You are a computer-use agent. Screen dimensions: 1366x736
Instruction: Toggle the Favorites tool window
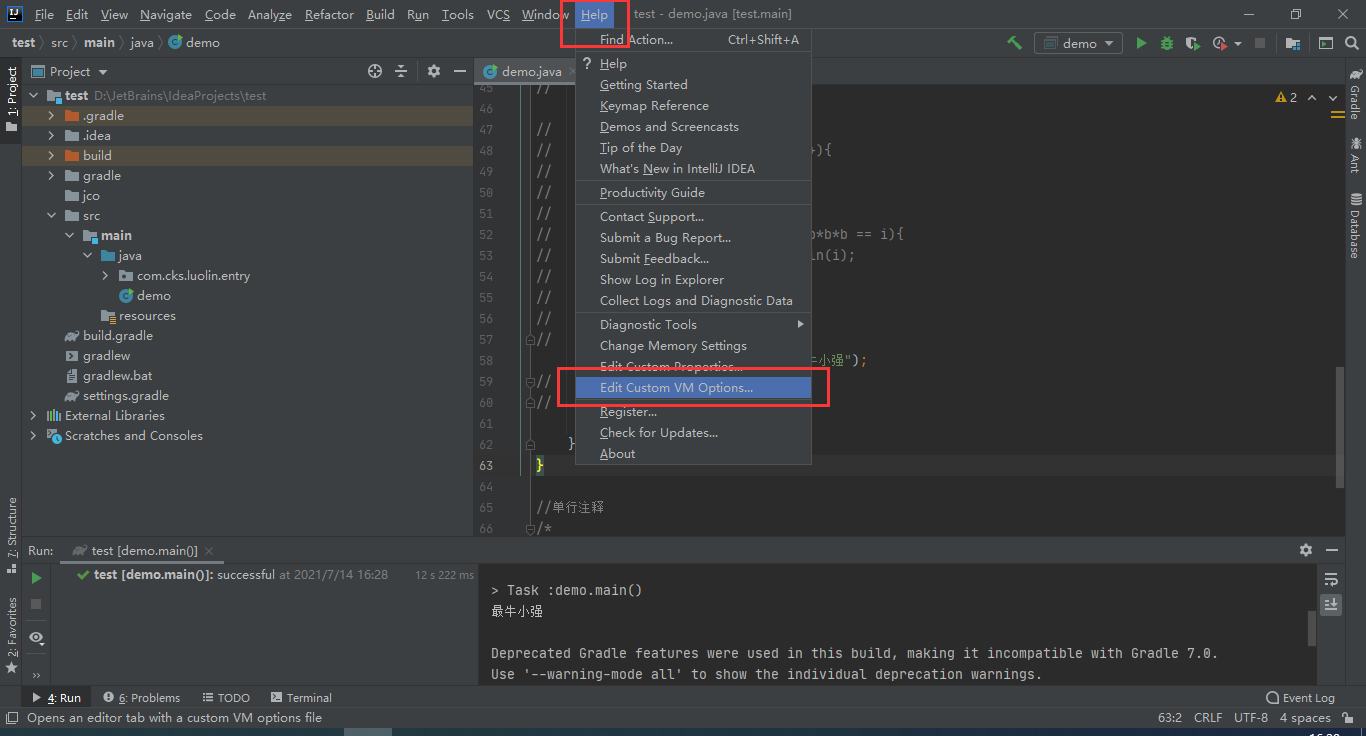(x=12, y=630)
